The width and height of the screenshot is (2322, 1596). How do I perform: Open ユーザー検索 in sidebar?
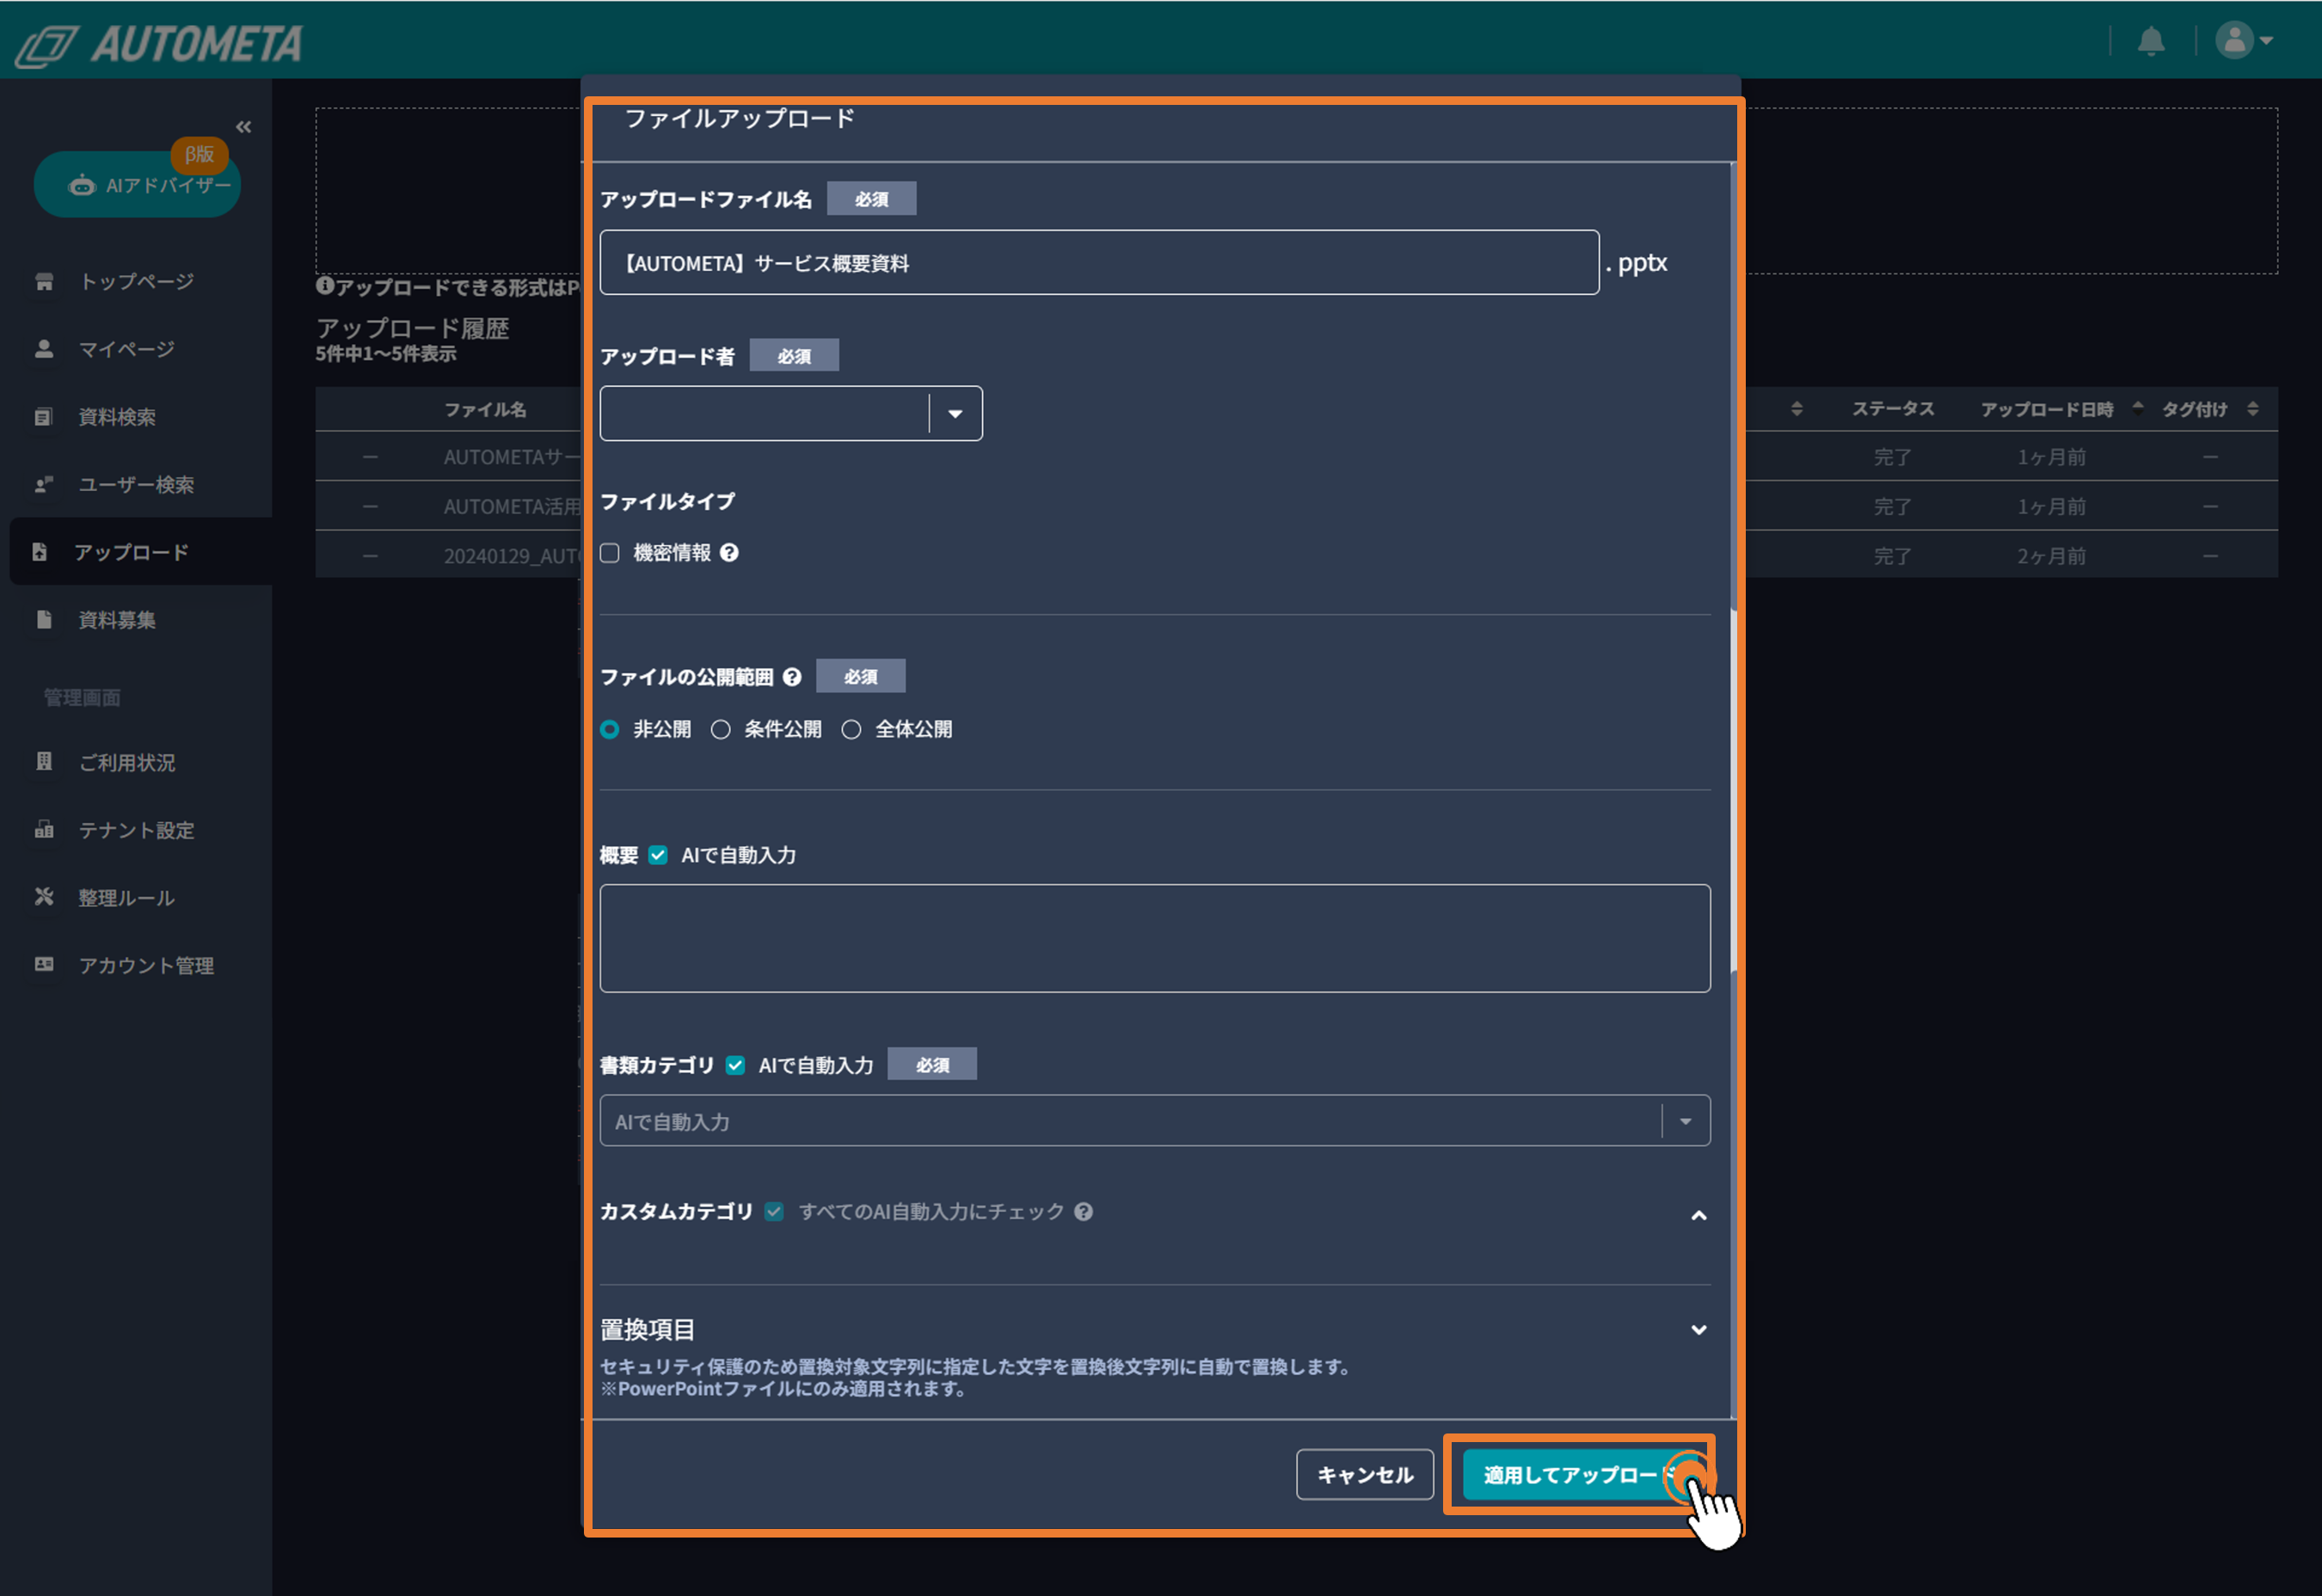136,485
